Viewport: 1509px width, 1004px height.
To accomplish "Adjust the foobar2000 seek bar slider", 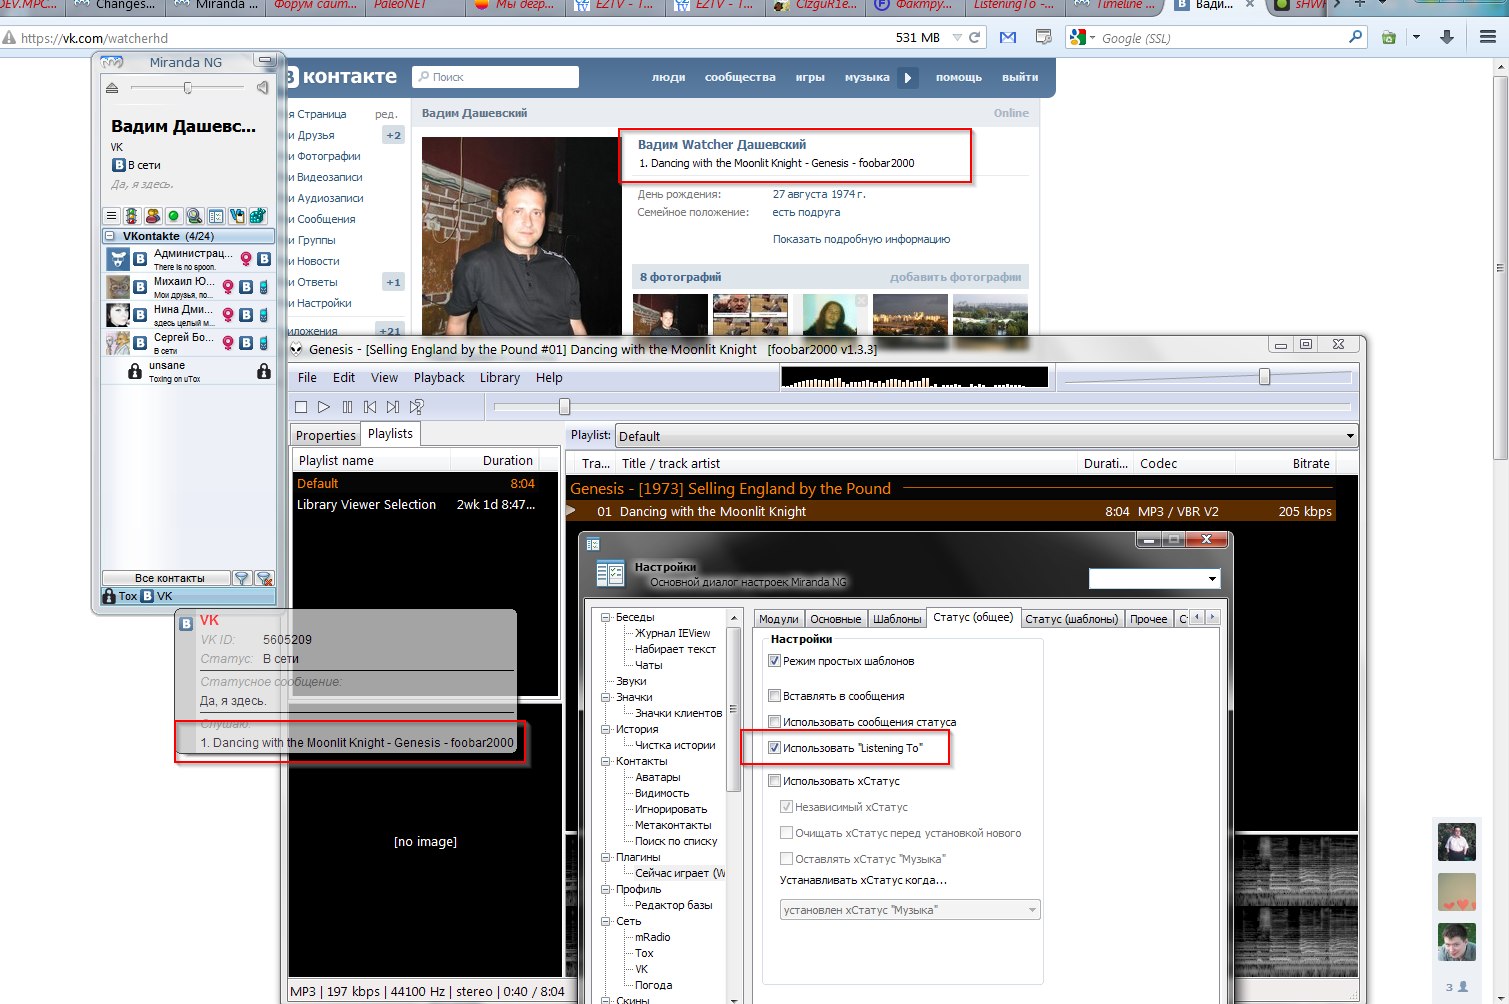I will pos(564,407).
